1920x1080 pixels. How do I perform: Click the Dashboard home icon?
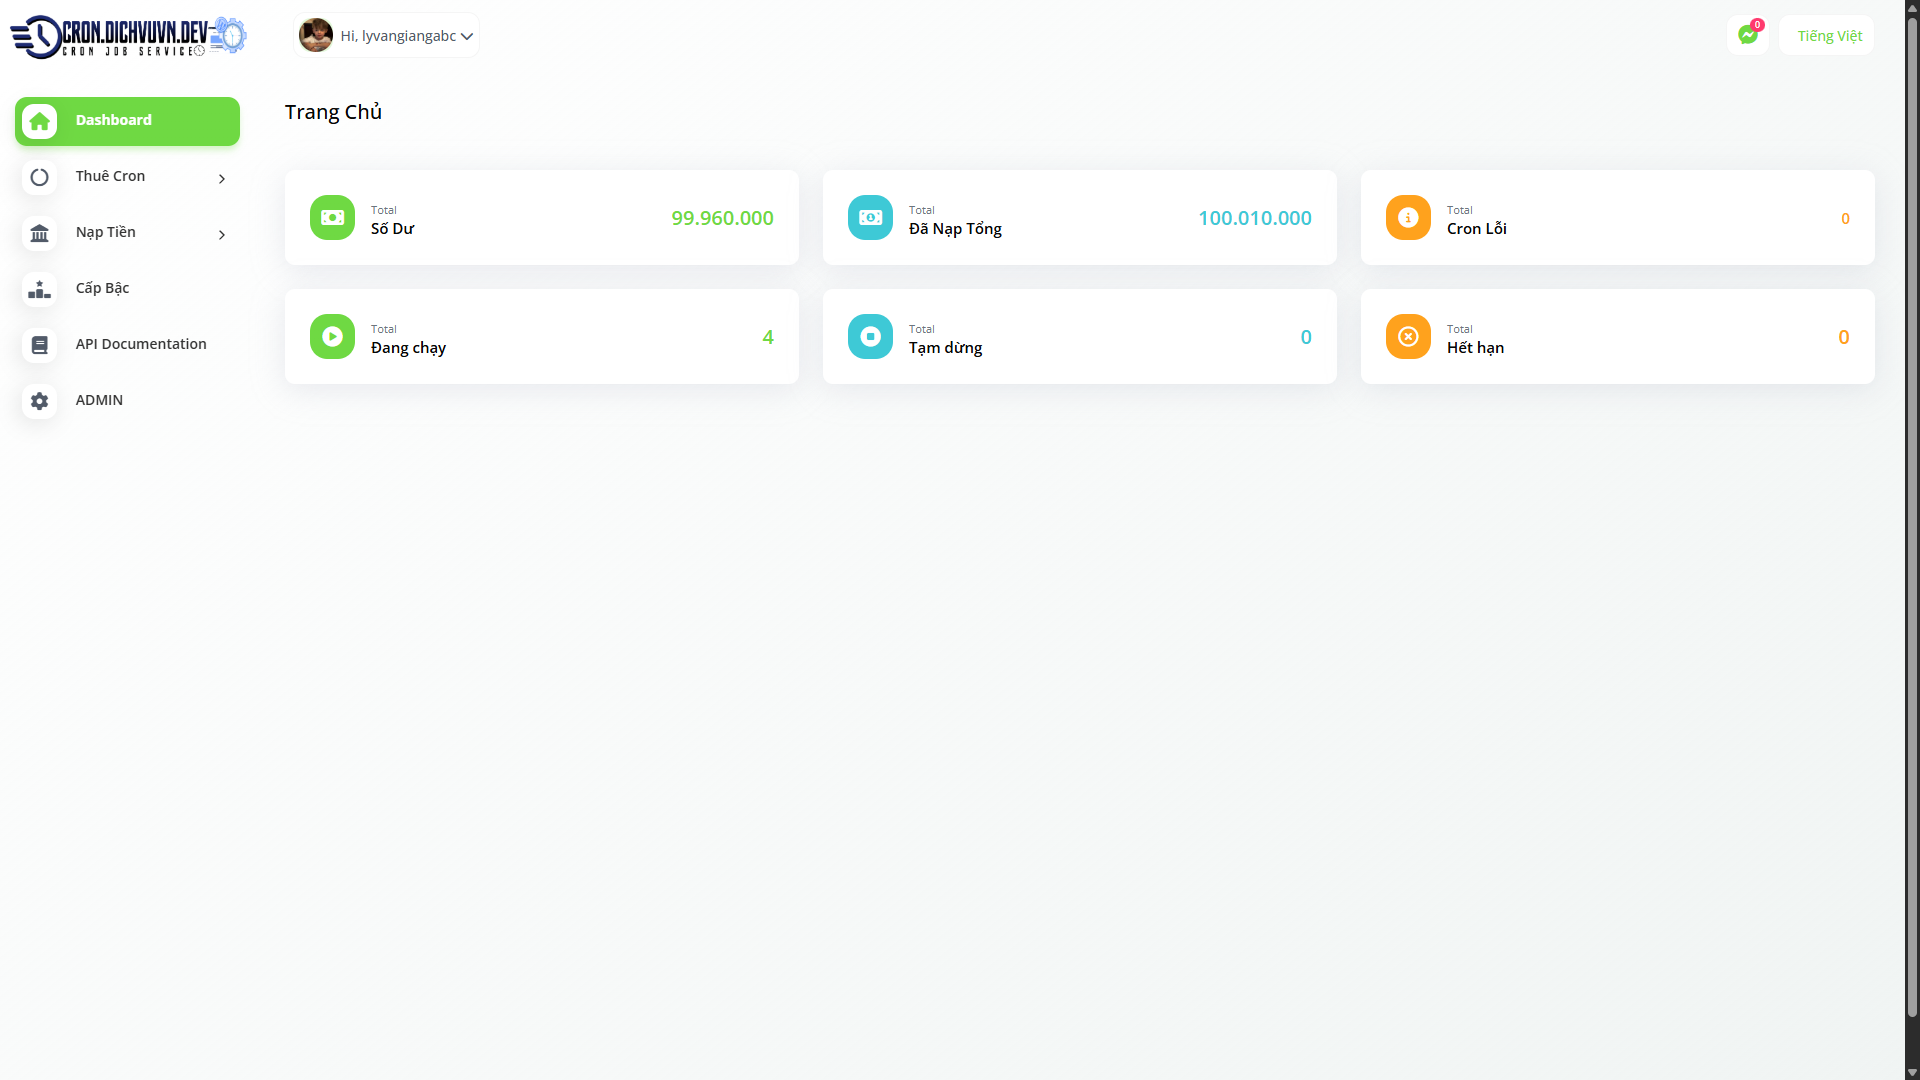click(39, 121)
